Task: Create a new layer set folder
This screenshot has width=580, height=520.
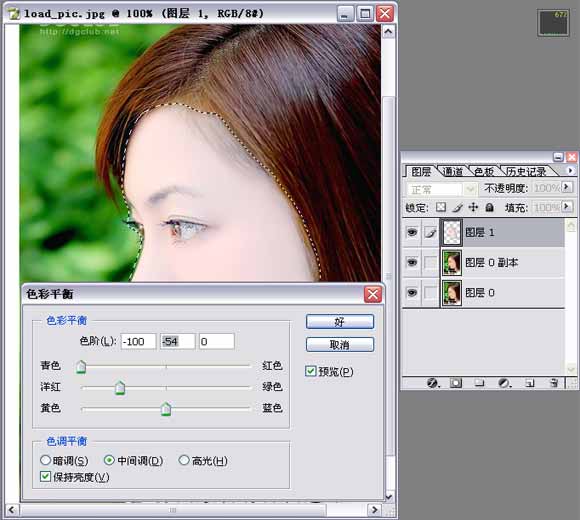Action: tap(479, 383)
